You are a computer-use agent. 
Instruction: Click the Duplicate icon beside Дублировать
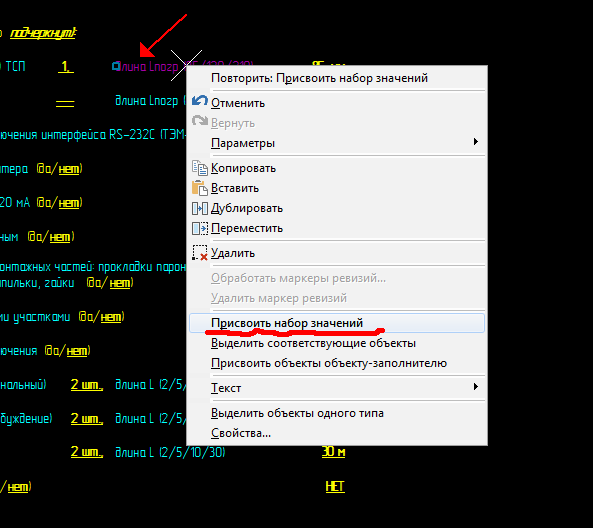(x=200, y=208)
